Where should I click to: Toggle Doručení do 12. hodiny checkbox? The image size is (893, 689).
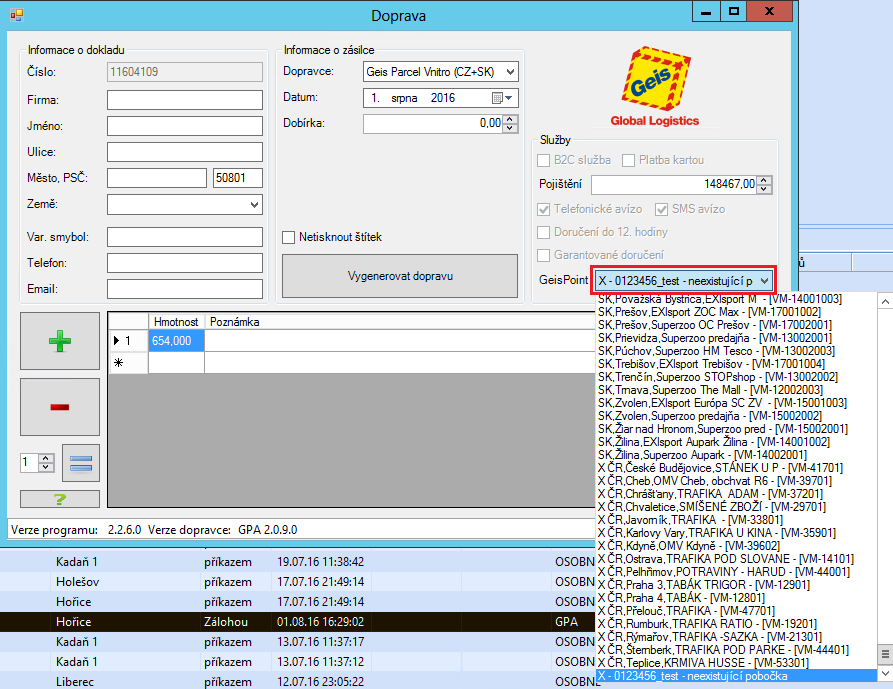coord(544,232)
